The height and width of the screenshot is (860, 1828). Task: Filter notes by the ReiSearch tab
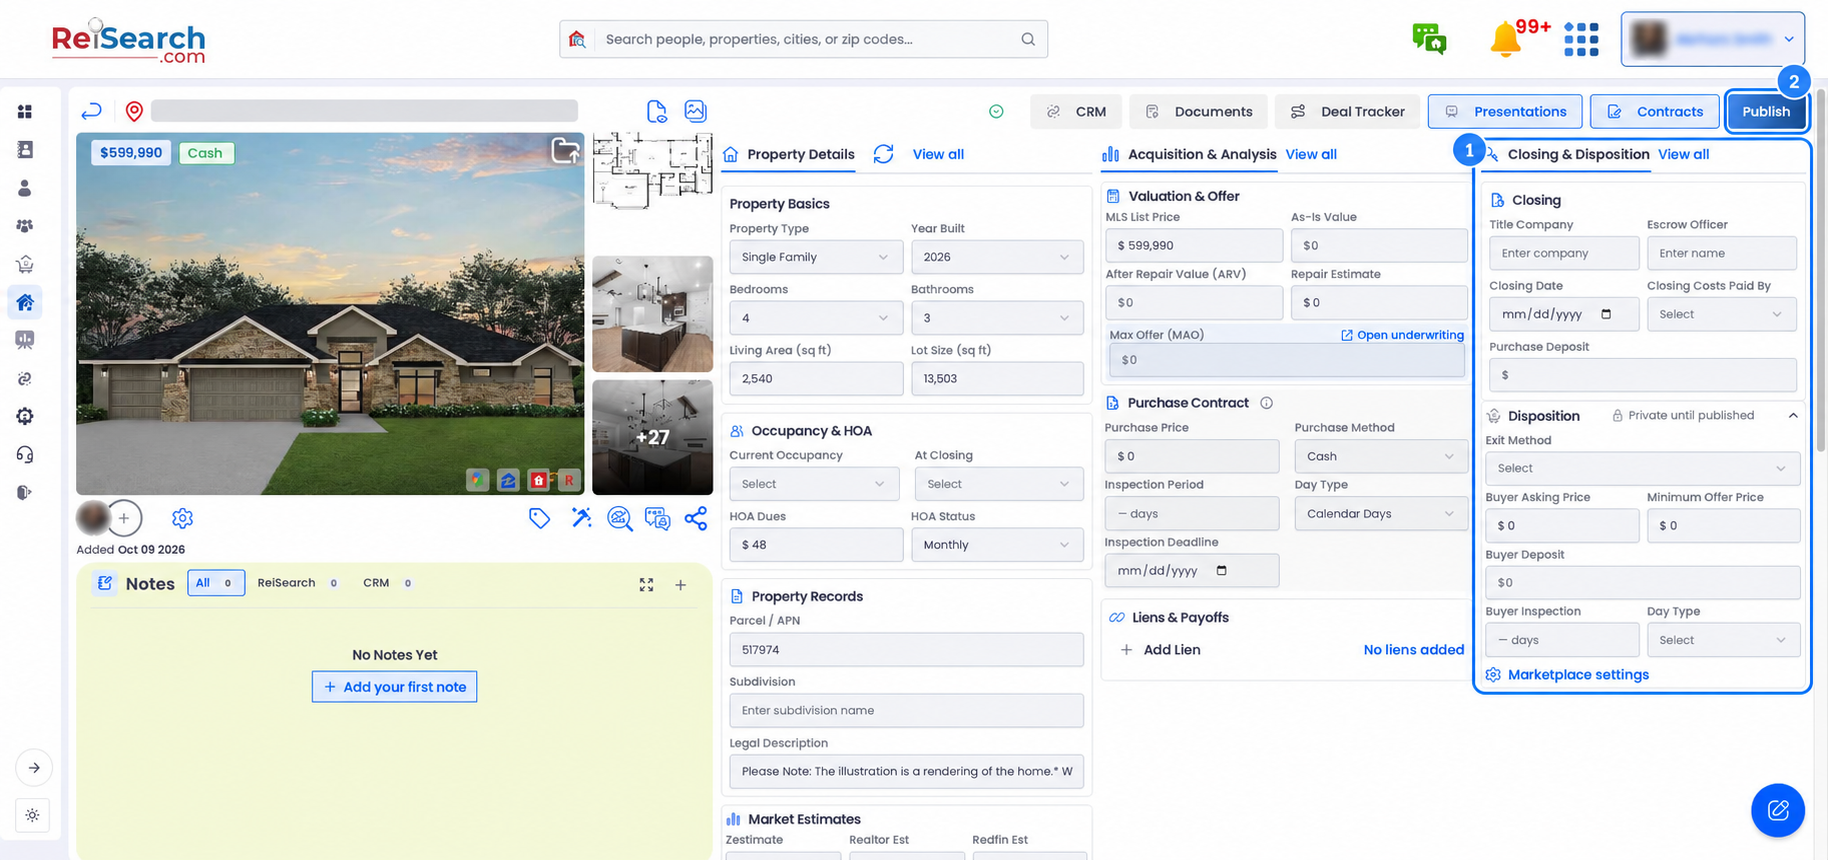[x=297, y=583]
